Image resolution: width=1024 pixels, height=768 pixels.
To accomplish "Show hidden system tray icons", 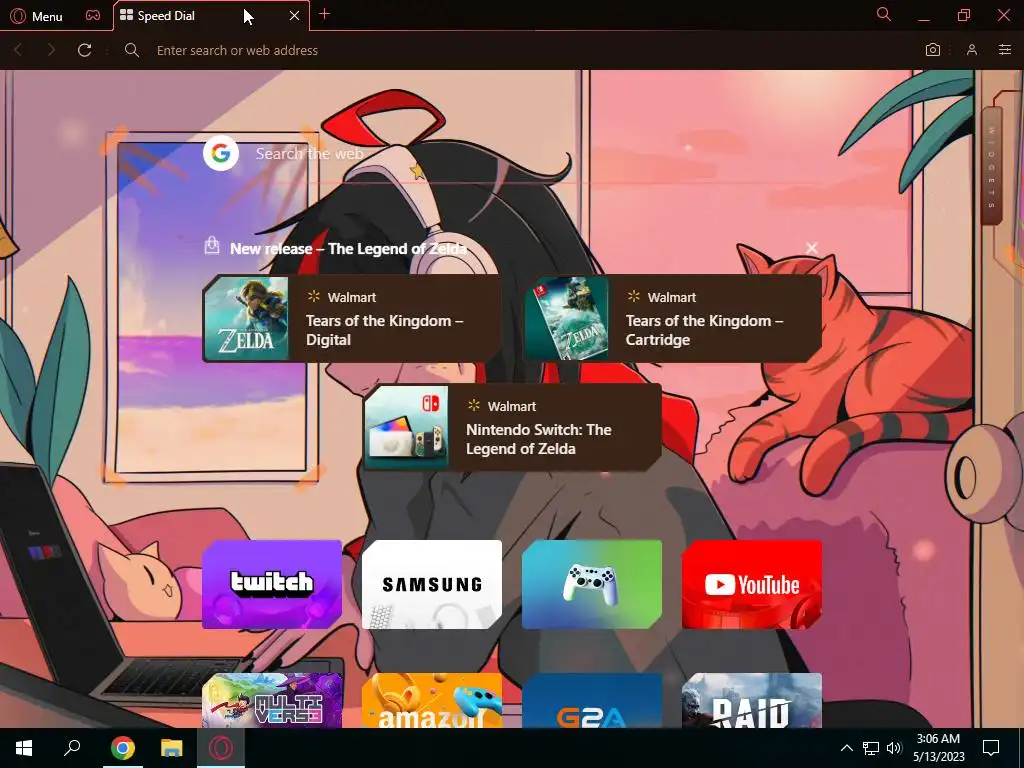I will point(846,748).
